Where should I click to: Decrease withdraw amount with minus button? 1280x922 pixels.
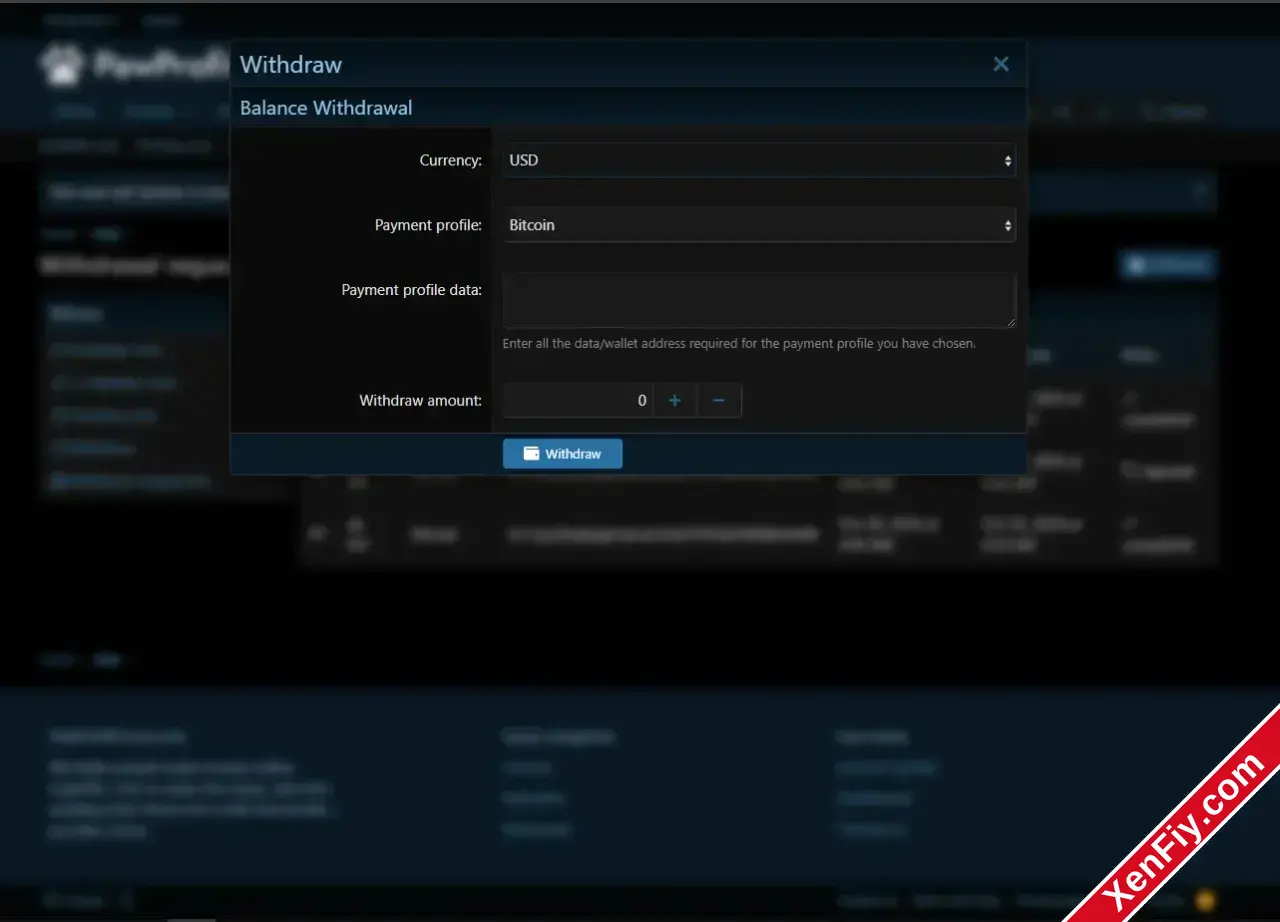pyautogui.click(x=719, y=401)
